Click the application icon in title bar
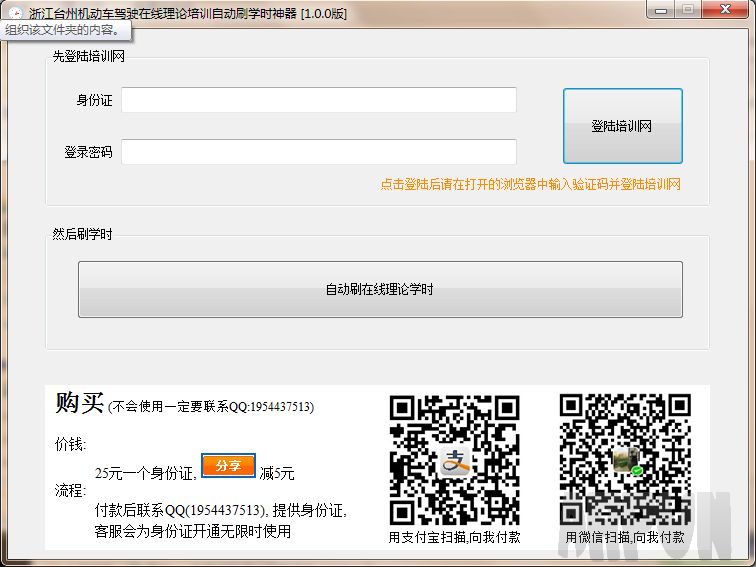The height and width of the screenshot is (567, 756). coord(16,13)
